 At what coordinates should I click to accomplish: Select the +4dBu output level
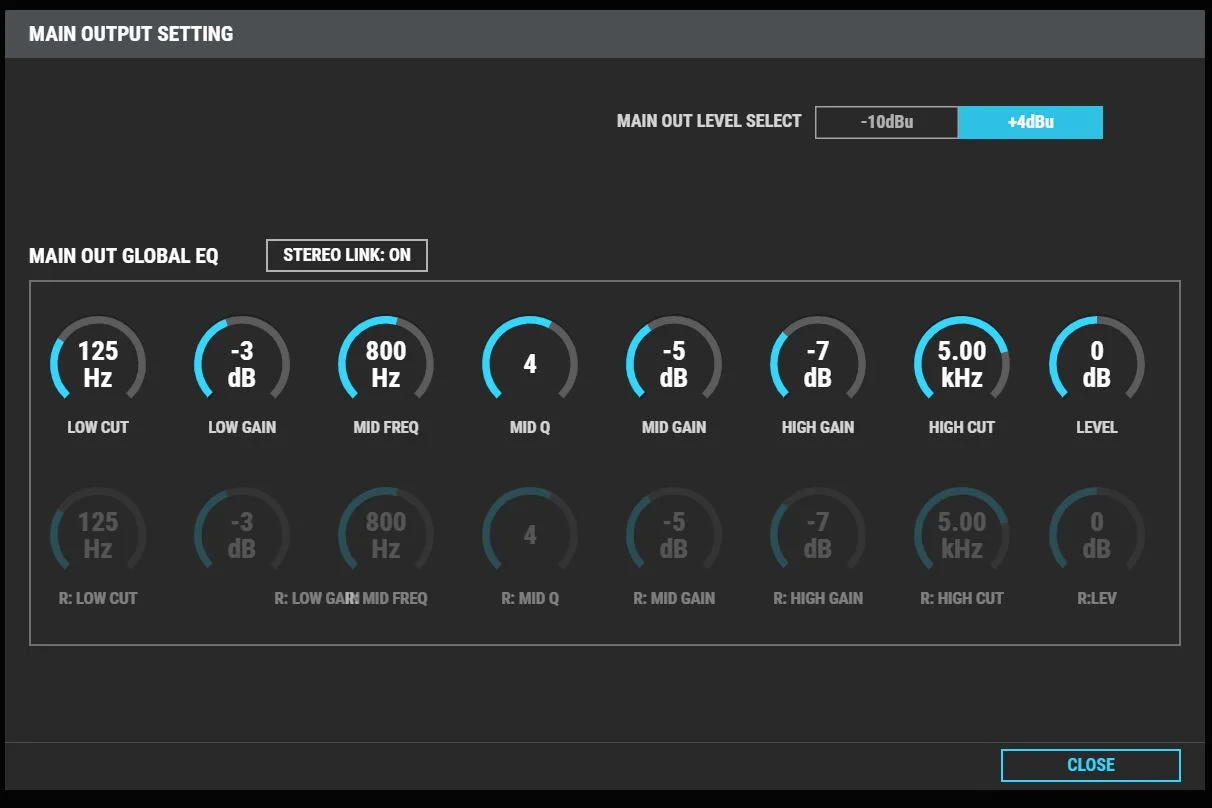(1031, 121)
